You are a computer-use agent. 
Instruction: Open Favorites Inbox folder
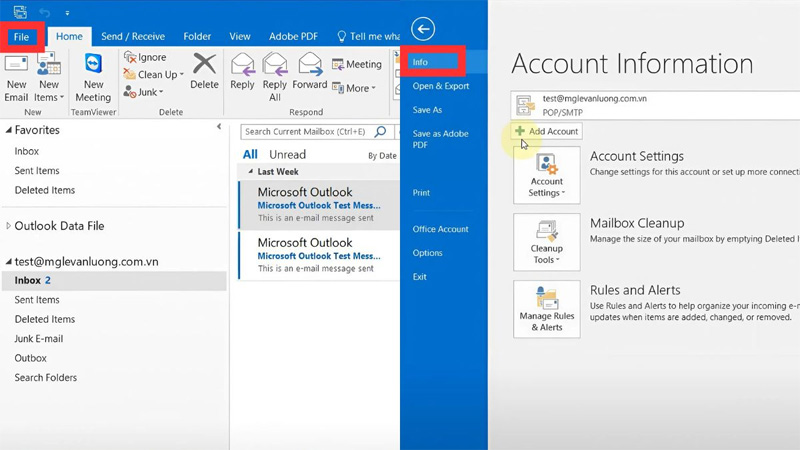[27, 152]
